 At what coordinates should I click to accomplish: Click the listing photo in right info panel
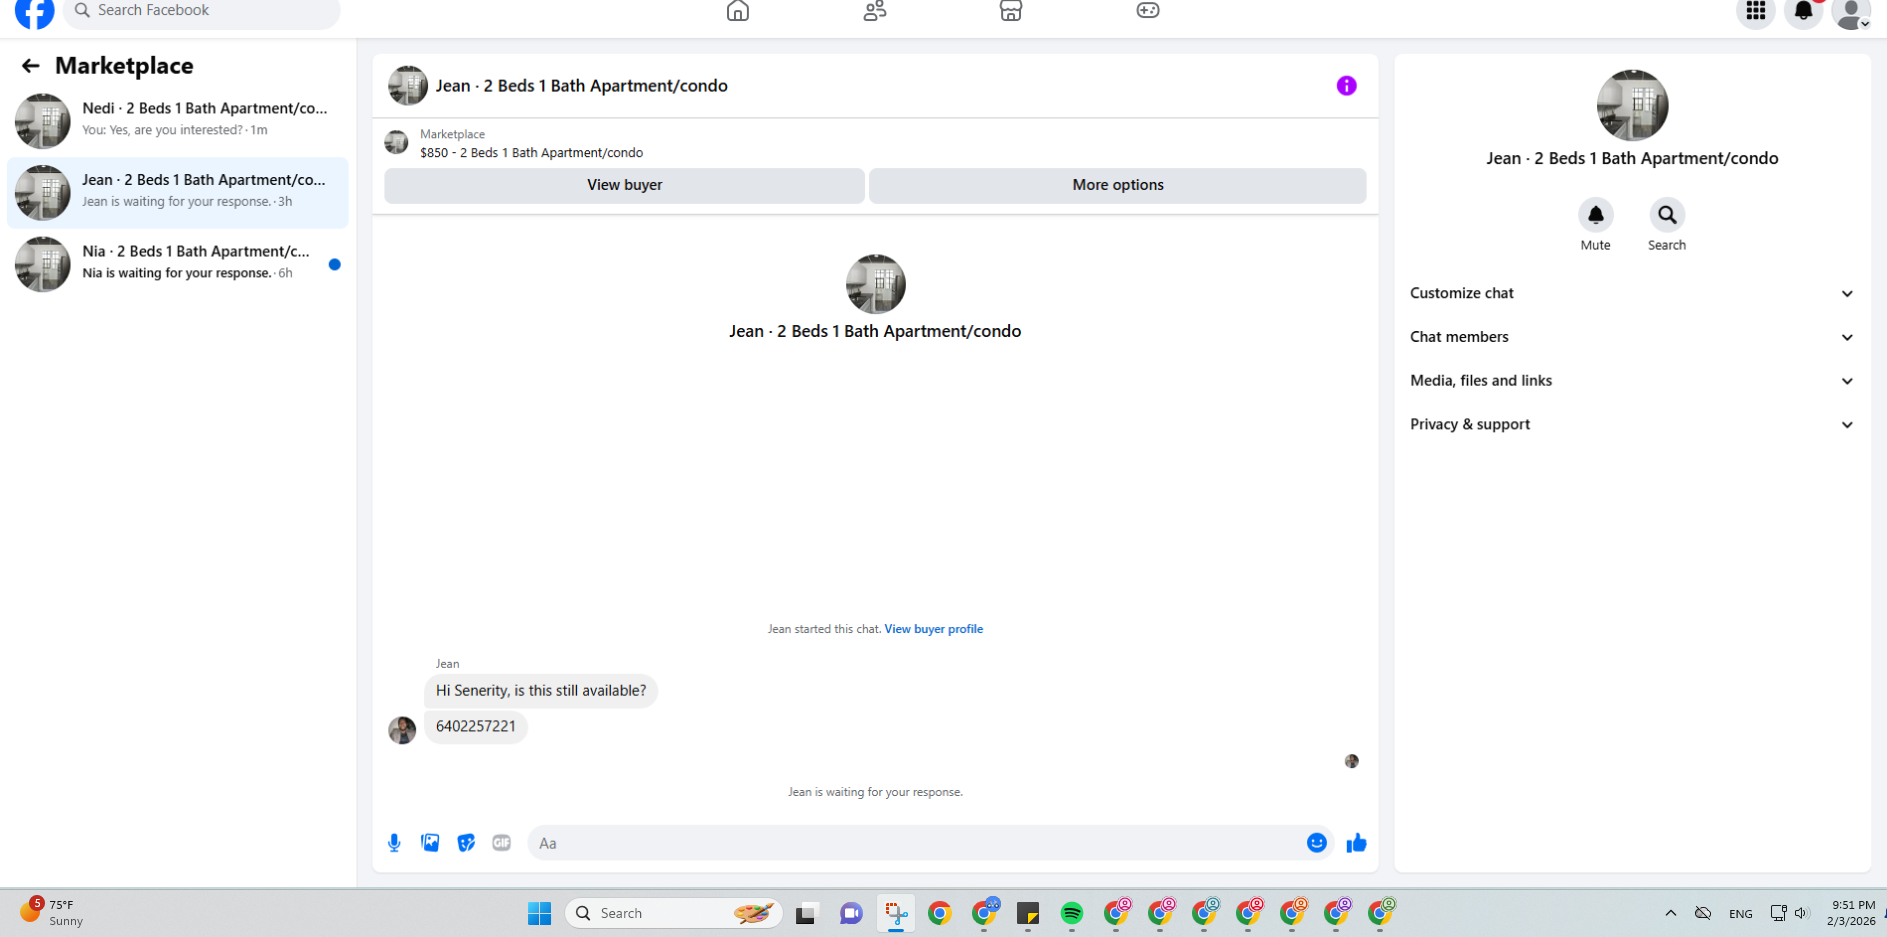click(1632, 105)
